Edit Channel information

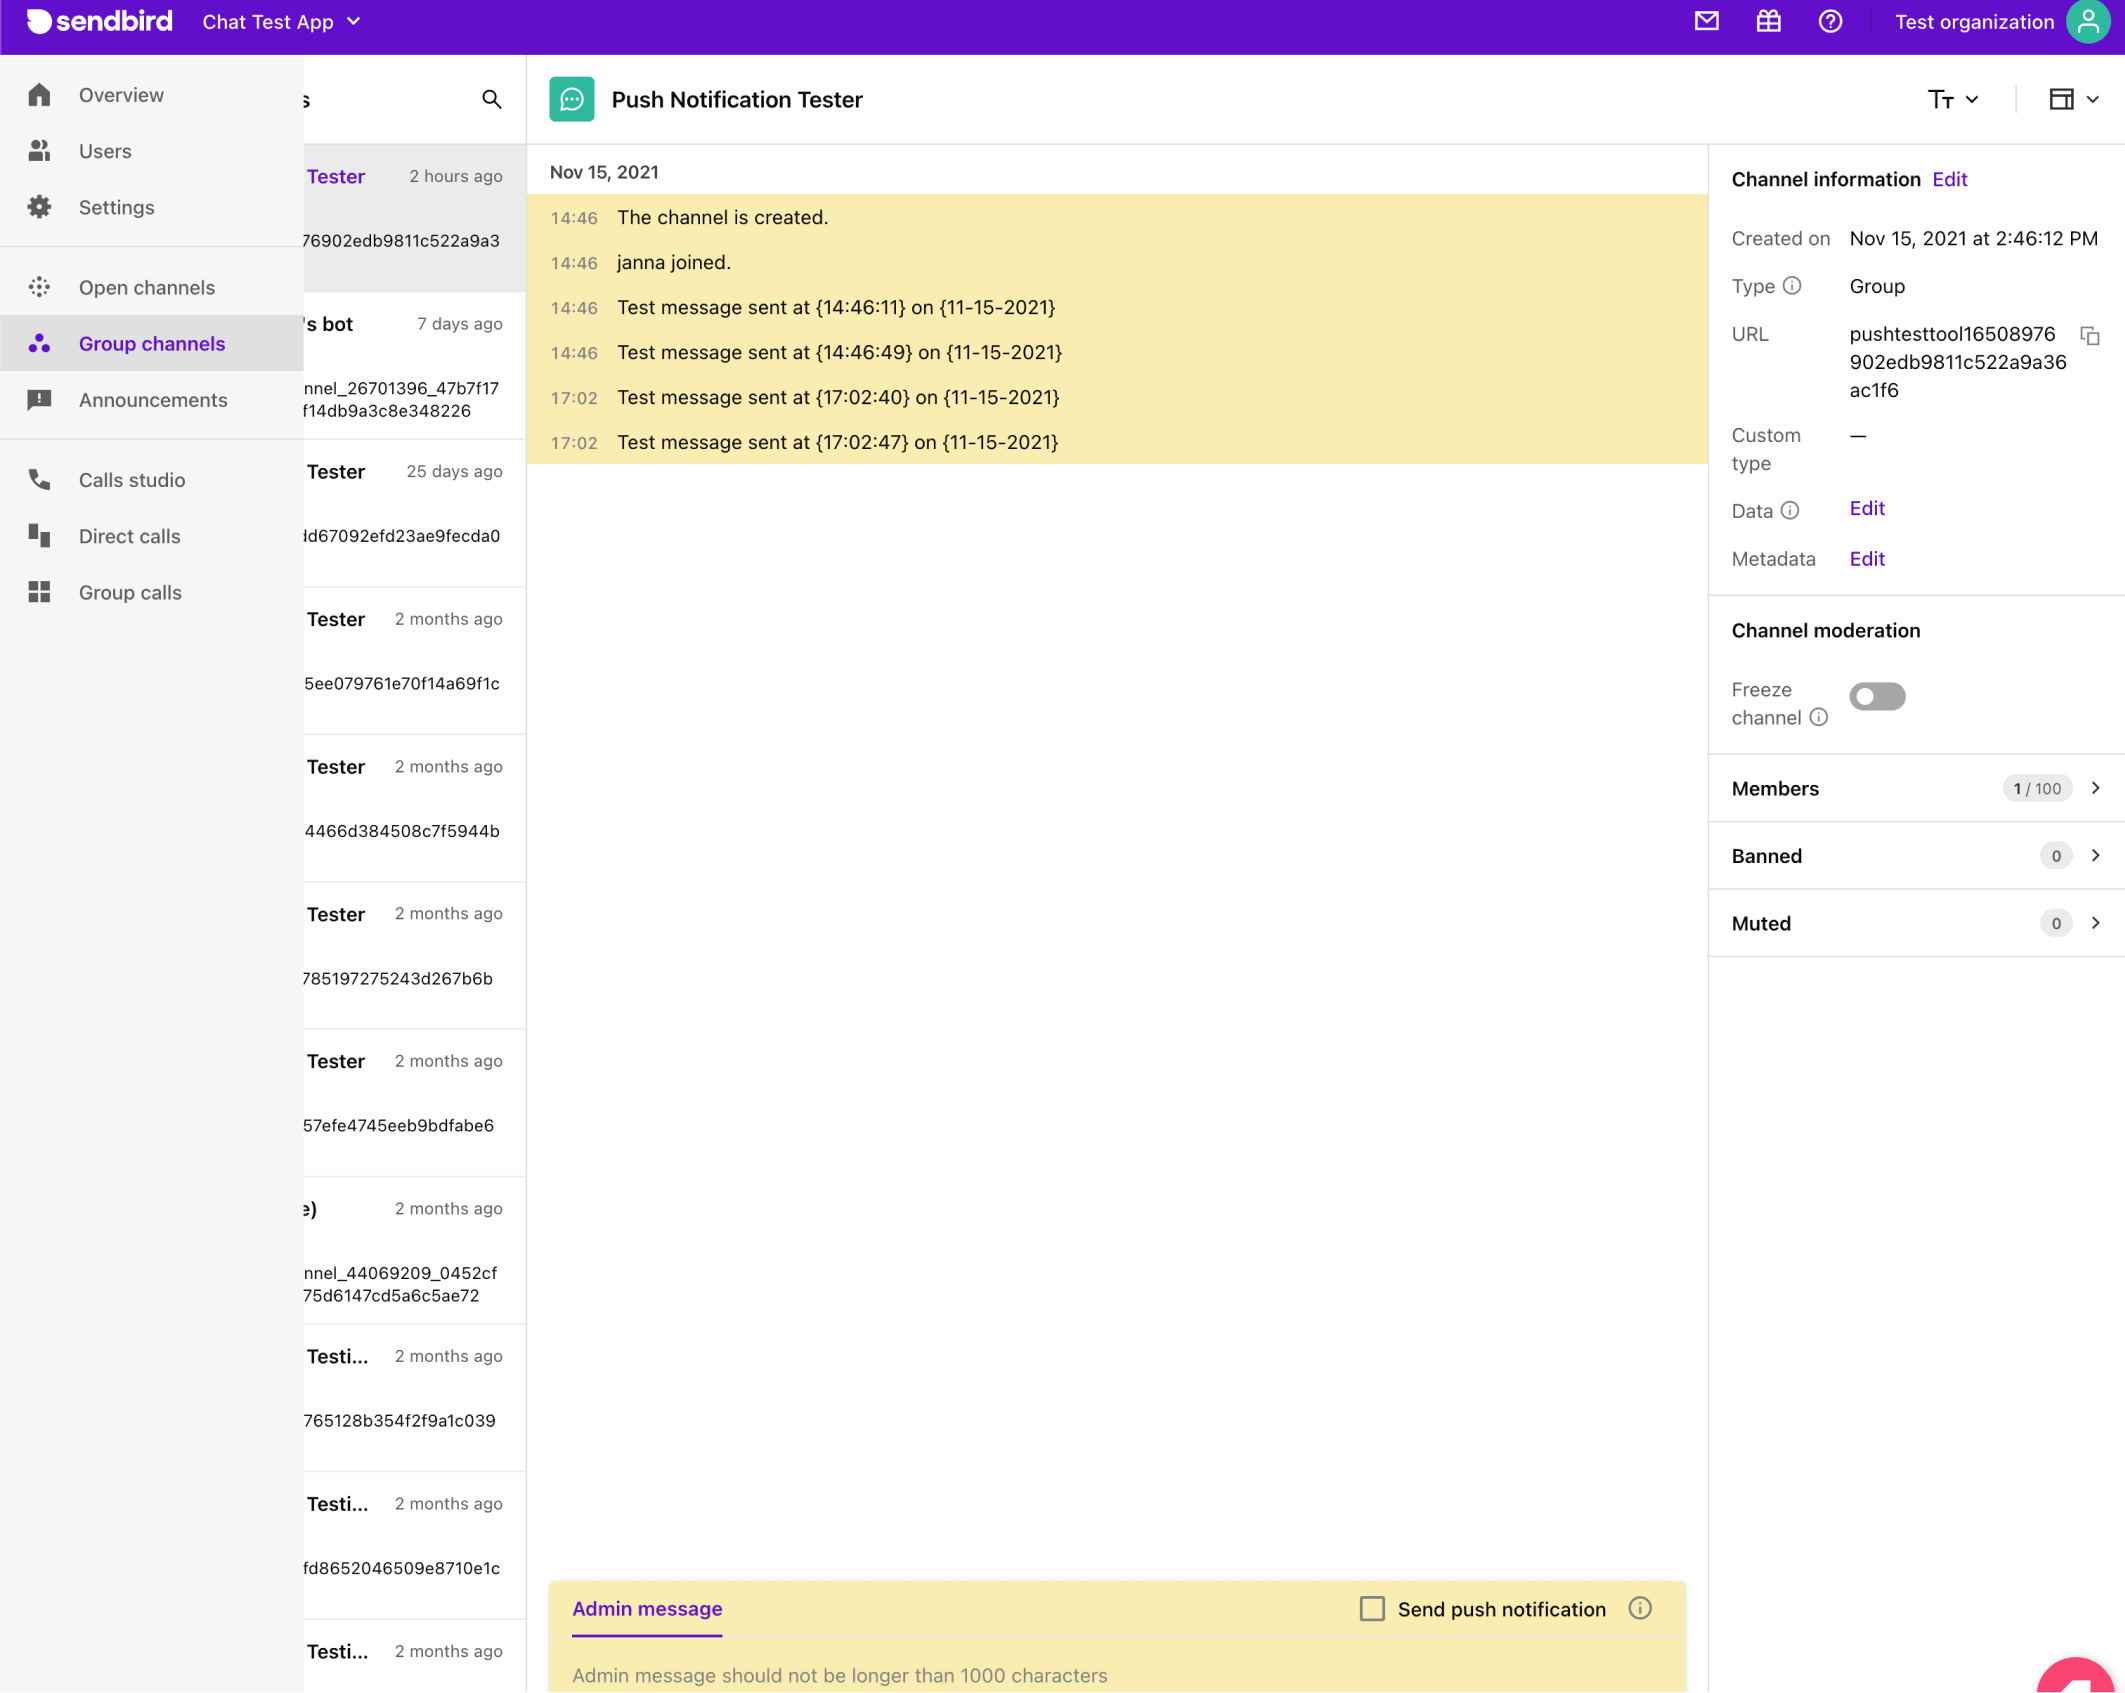1949,179
